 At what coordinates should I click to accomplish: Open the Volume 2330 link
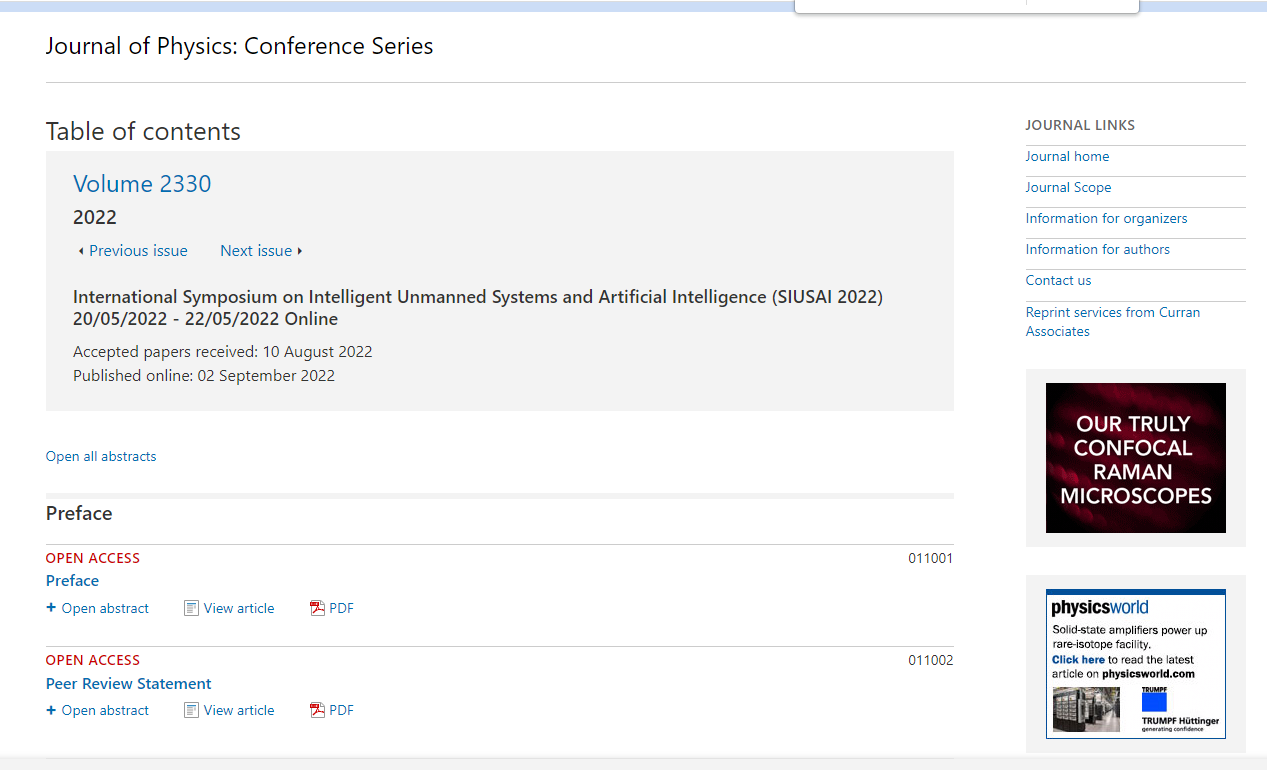[x=142, y=184]
